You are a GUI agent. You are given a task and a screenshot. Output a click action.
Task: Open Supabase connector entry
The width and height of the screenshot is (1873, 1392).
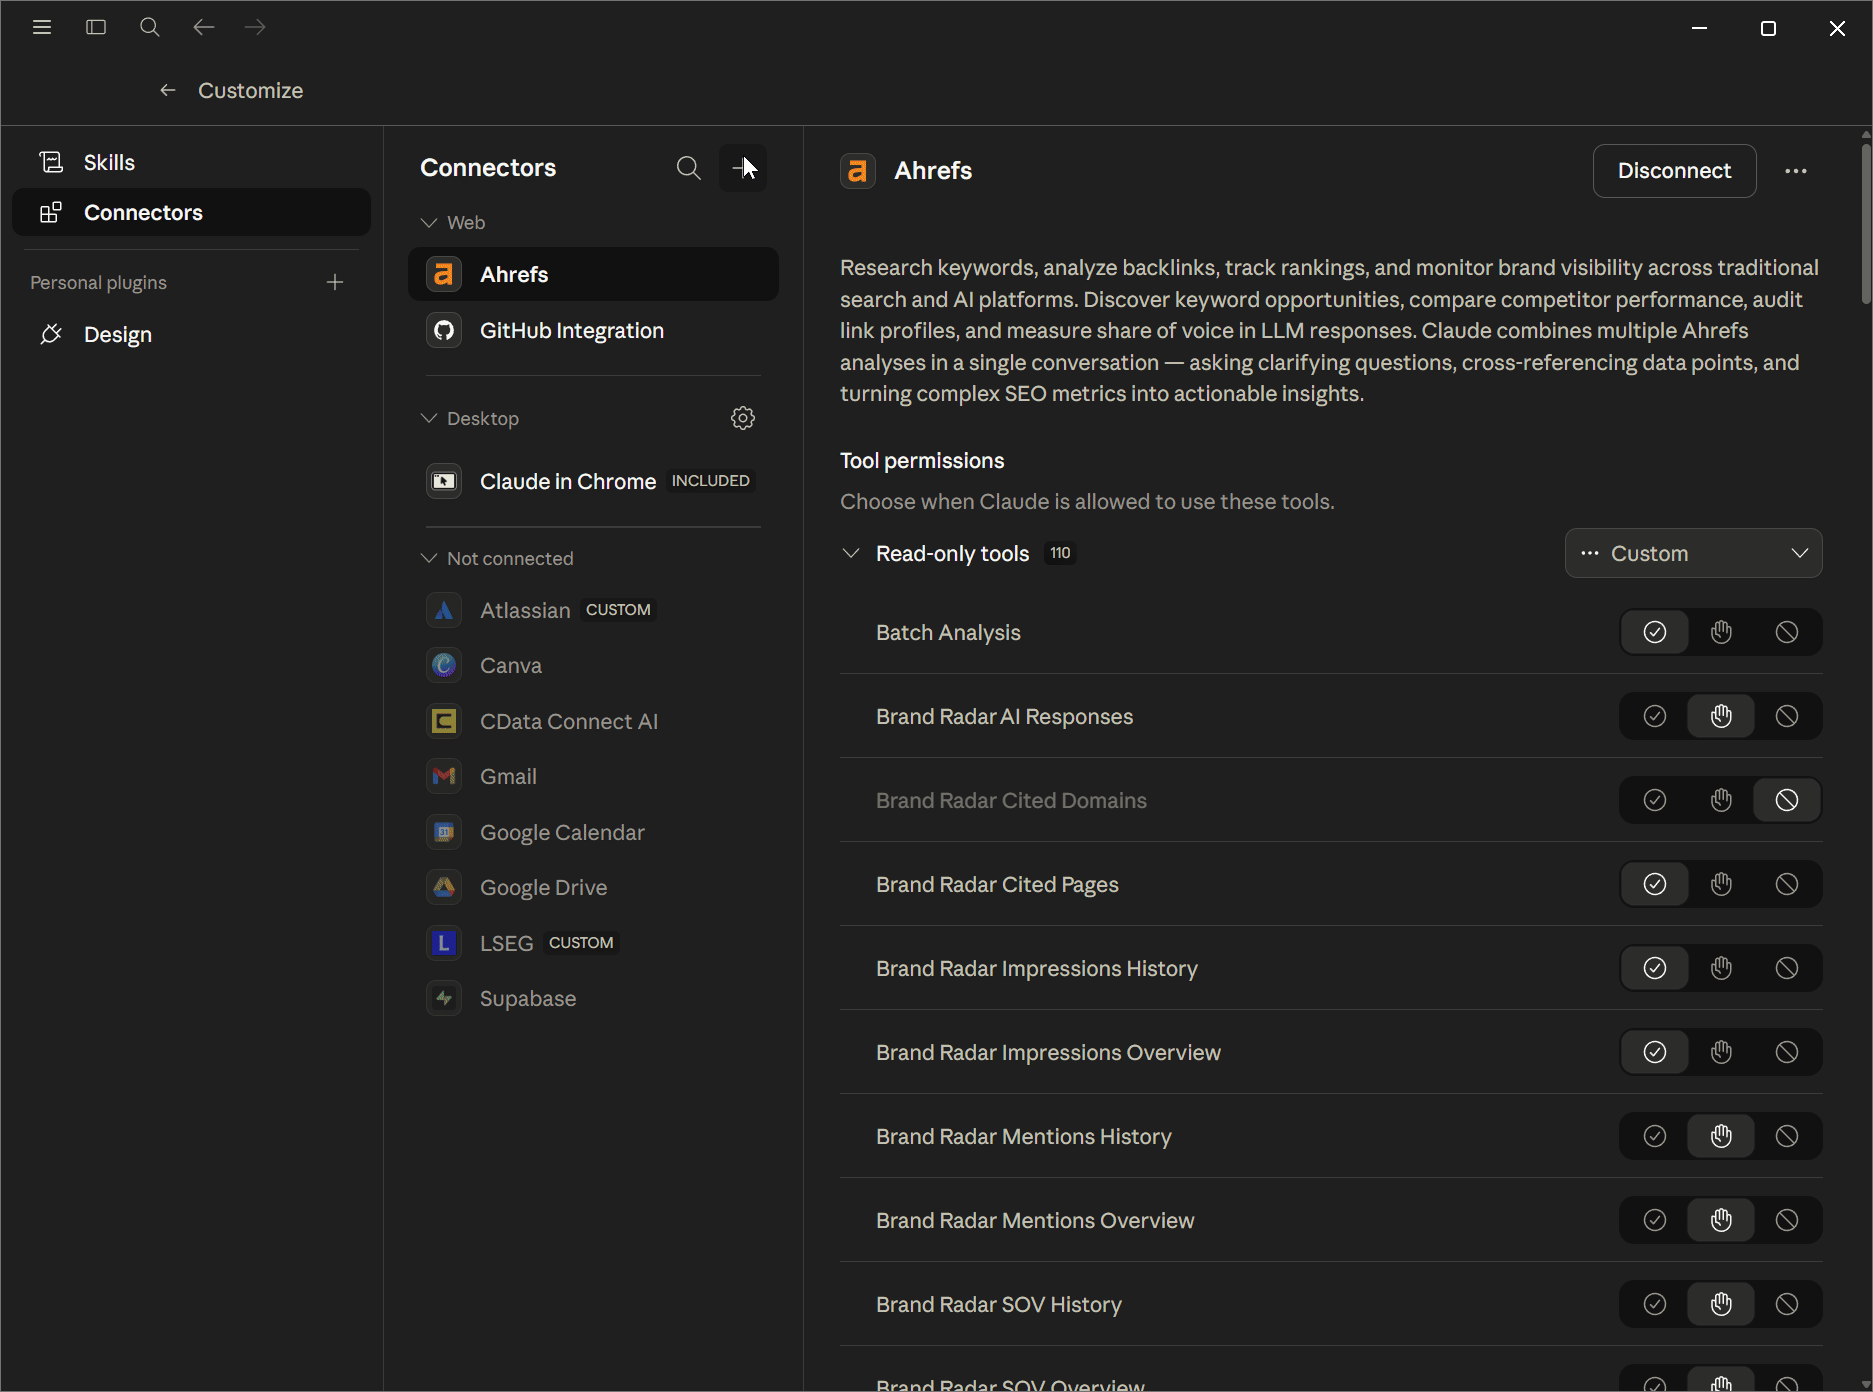593,998
